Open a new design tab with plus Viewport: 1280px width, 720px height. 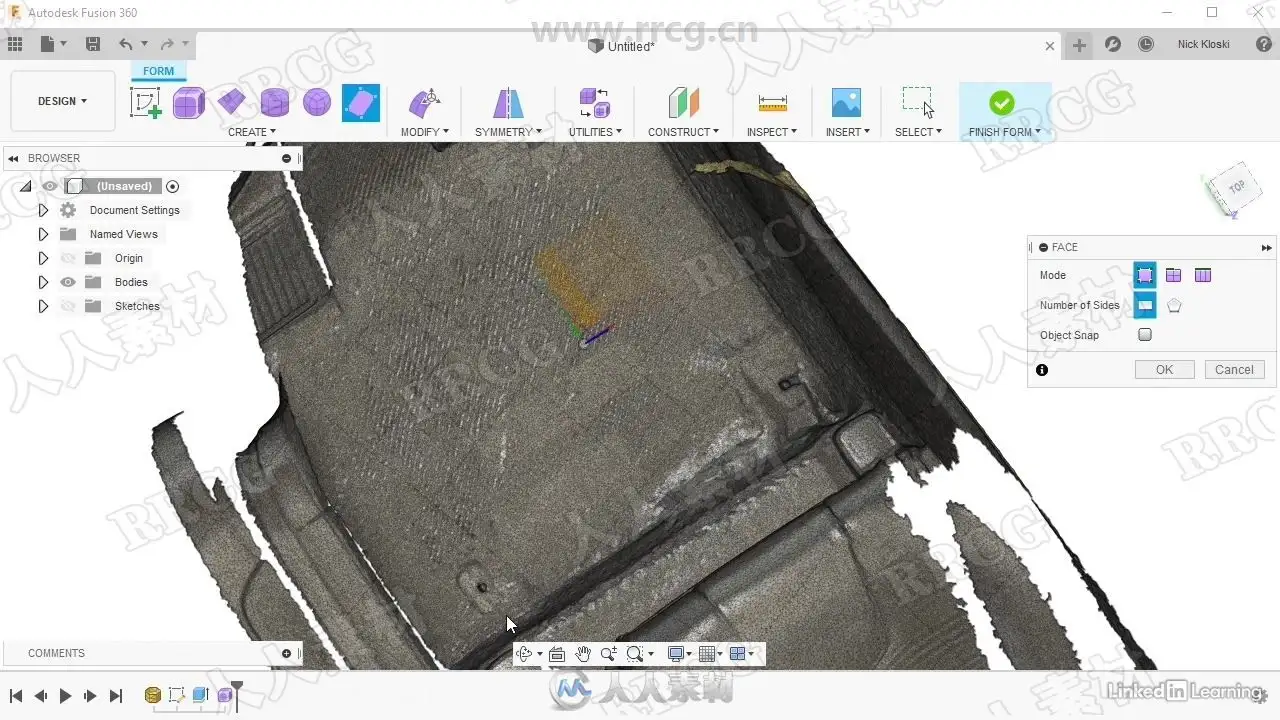pyautogui.click(x=1079, y=45)
